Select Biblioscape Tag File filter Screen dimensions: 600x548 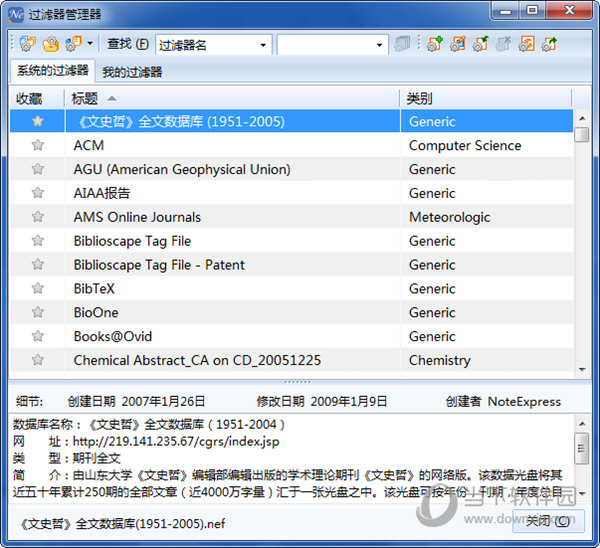[x=292, y=241]
